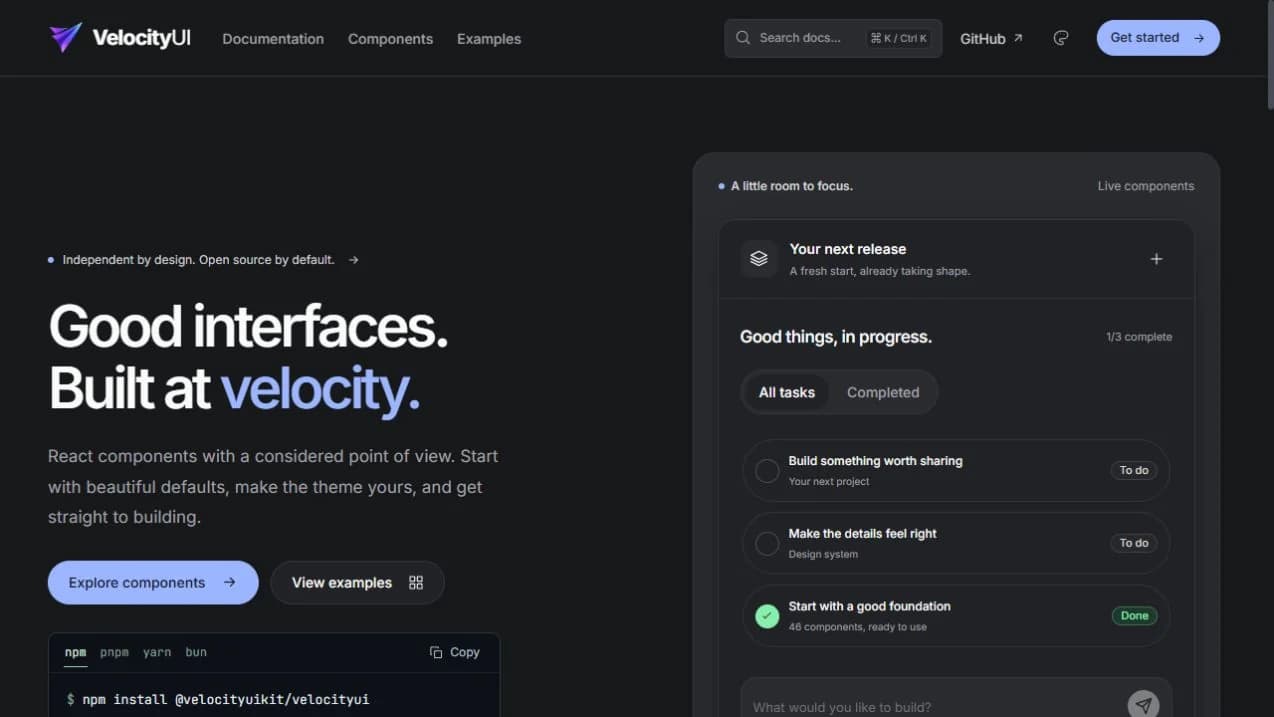The width and height of the screenshot is (1274, 717).
Task: Select the yarn install tab
Action: [x=157, y=652]
